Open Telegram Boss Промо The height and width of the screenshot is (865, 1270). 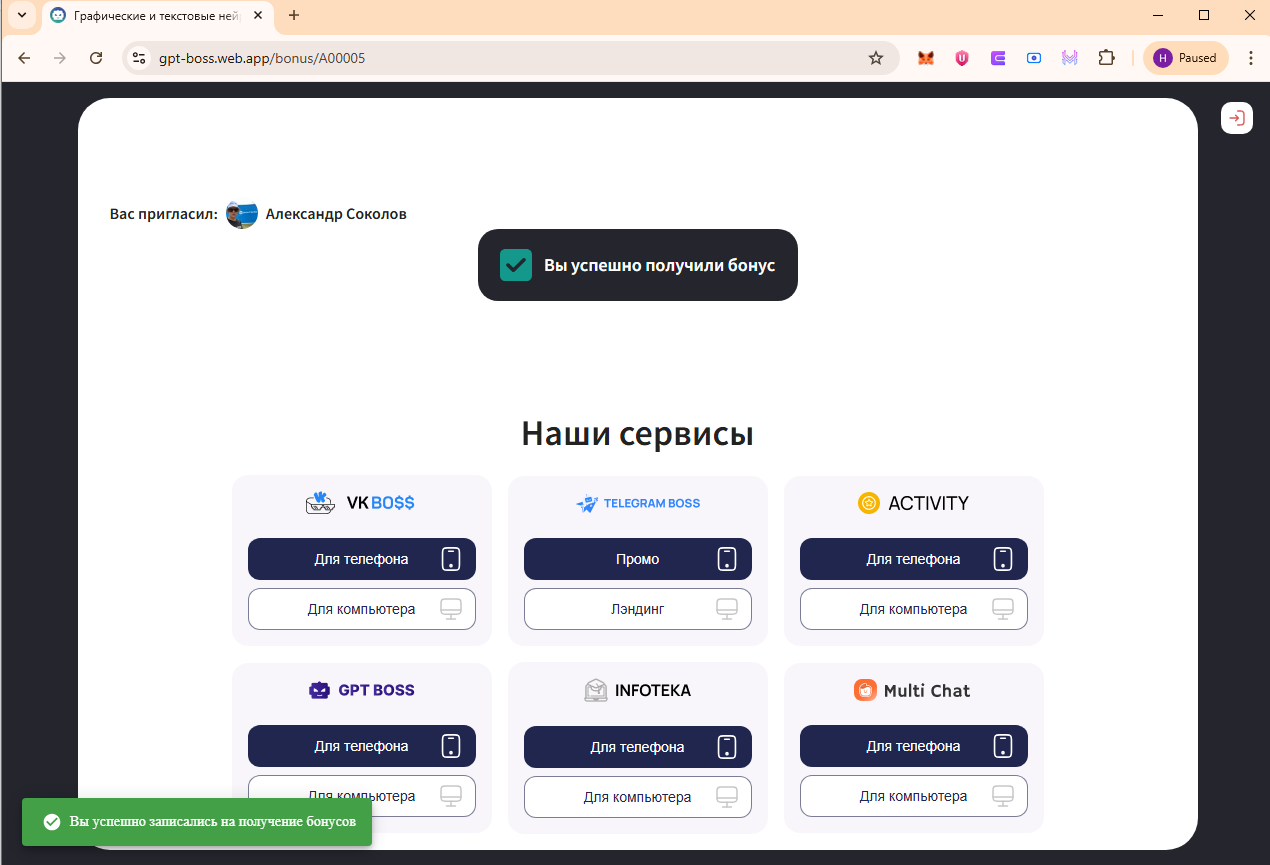(x=638, y=559)
